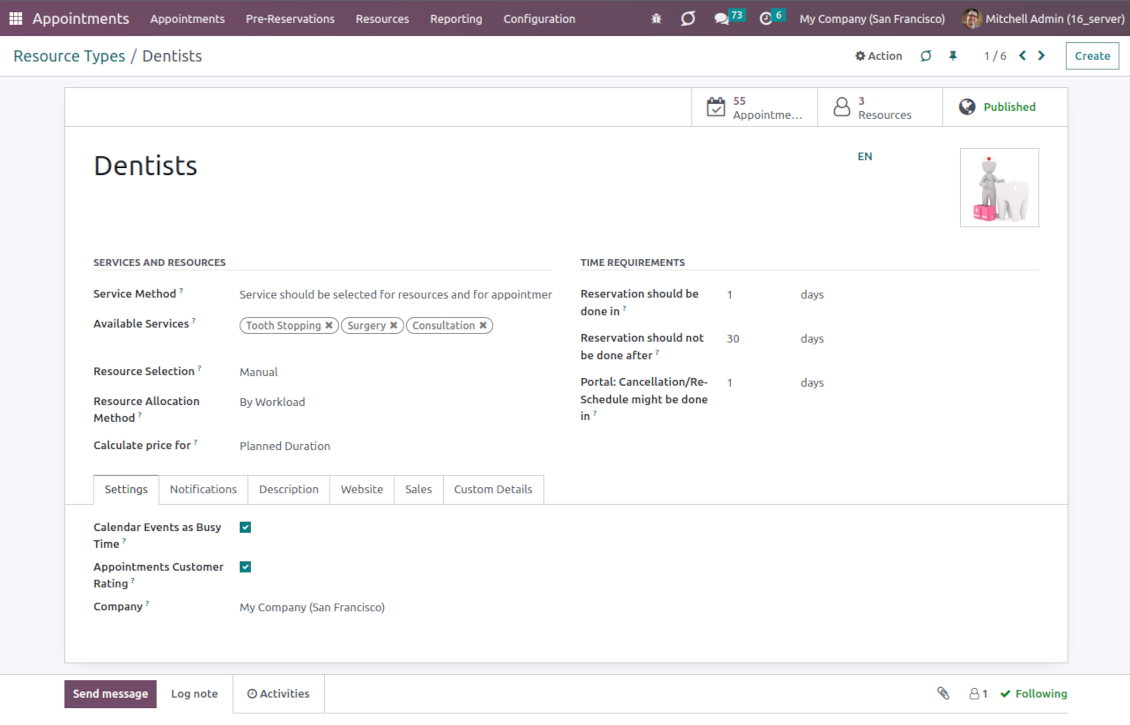Navigate to Resource Types breadcrumb
Viewport: 1130px width, 725px height.
[69, 56]
